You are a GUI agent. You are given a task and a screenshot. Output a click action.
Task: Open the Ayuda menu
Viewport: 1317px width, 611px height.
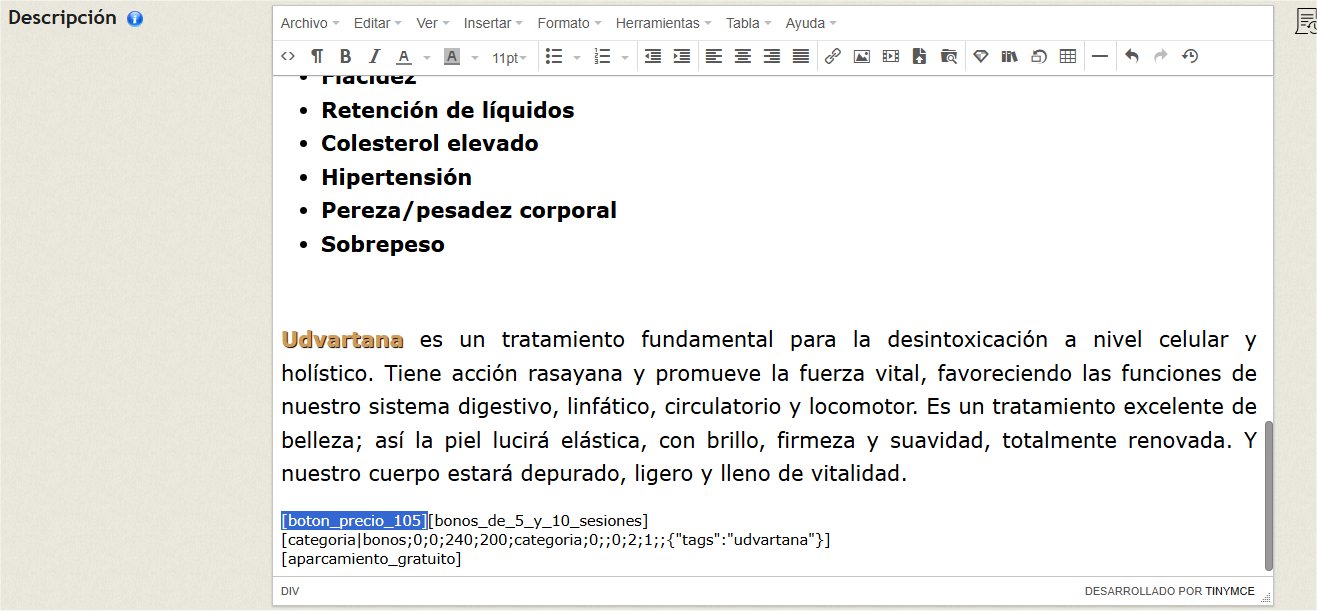click(x=811, y=23)
